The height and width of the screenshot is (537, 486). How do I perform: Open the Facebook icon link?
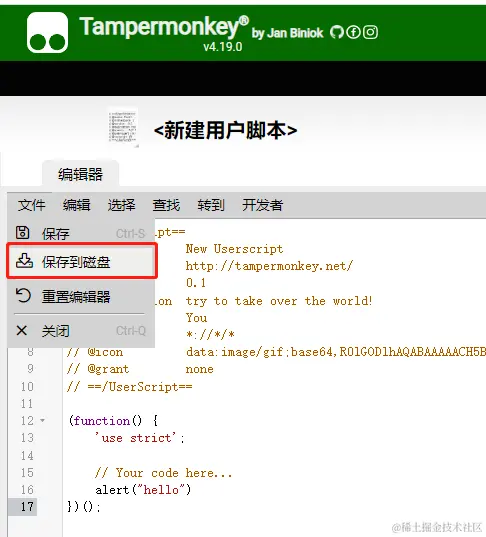(x=353, y=32)
